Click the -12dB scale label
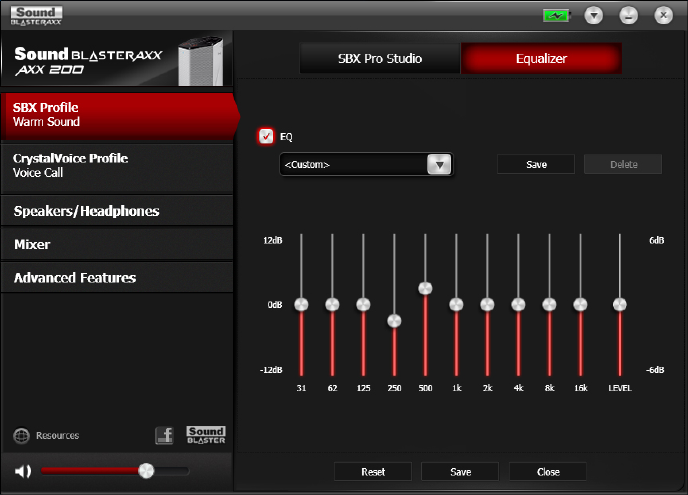 pos(271,370)
